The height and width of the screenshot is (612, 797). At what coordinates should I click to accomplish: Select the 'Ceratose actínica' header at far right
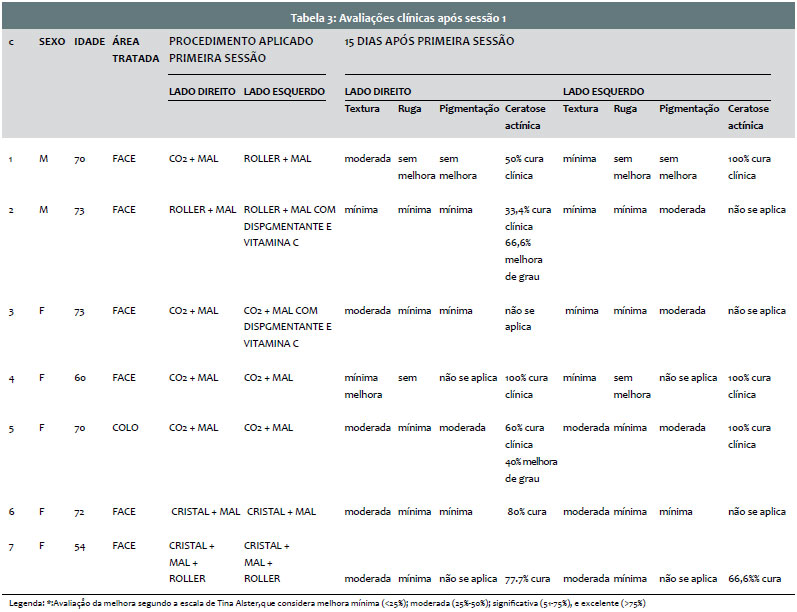pyautogui.click(x=749, y=117)
